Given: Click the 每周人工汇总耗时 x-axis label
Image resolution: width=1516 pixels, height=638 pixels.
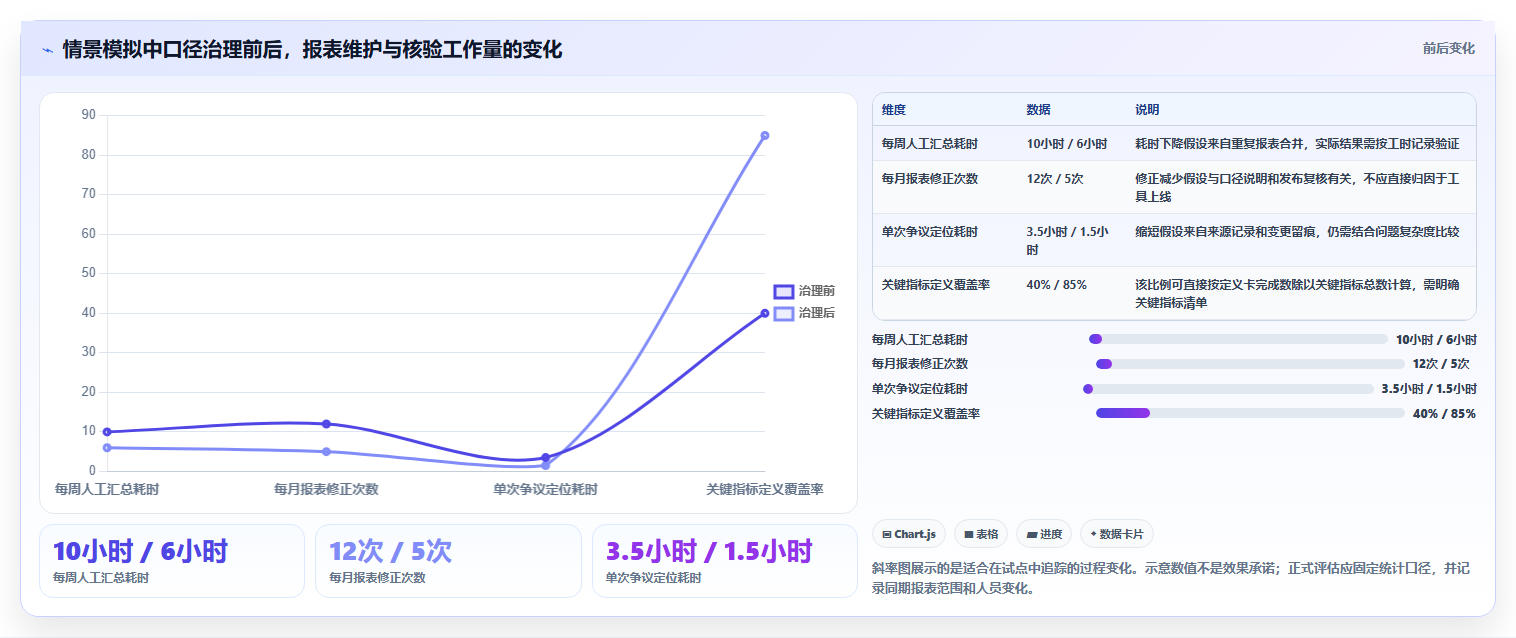Looking at the screenshot, I should coord(107,489).
